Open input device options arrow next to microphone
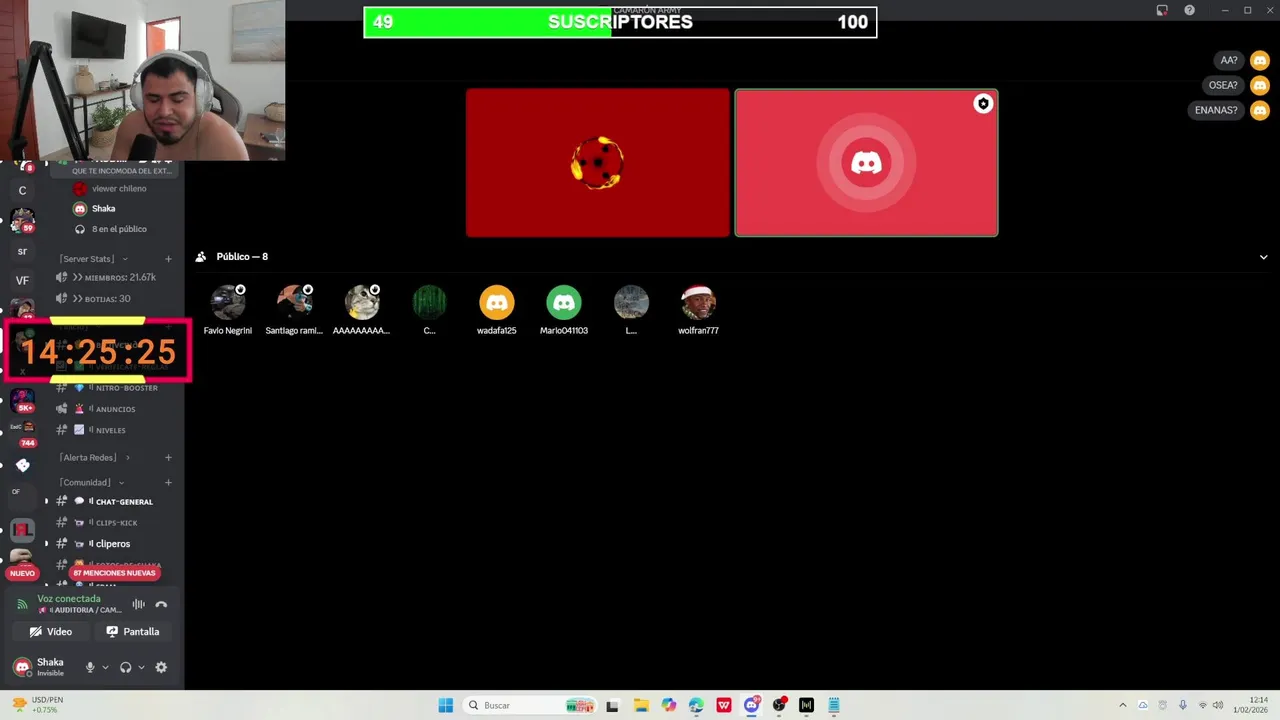The width and height of the screenshot is (1280, 720). coord(105,667)
